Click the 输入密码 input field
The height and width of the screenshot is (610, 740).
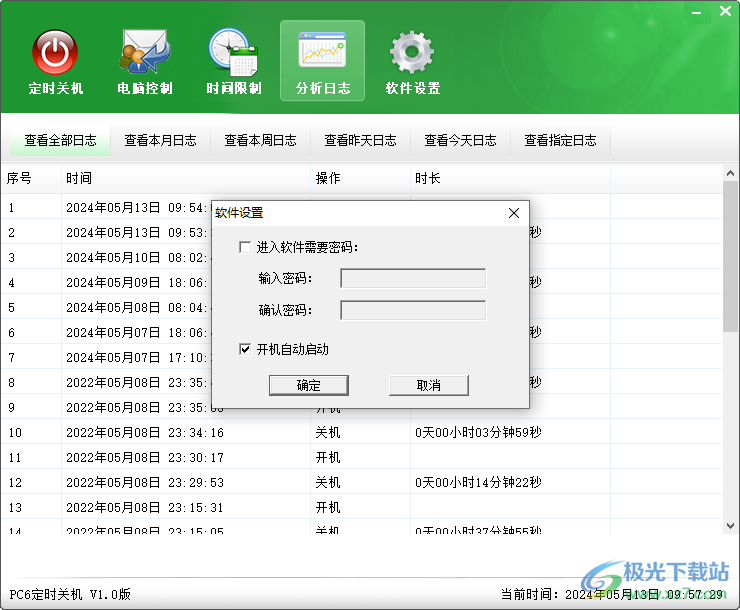pyautogui.click(x=413, y=278)
